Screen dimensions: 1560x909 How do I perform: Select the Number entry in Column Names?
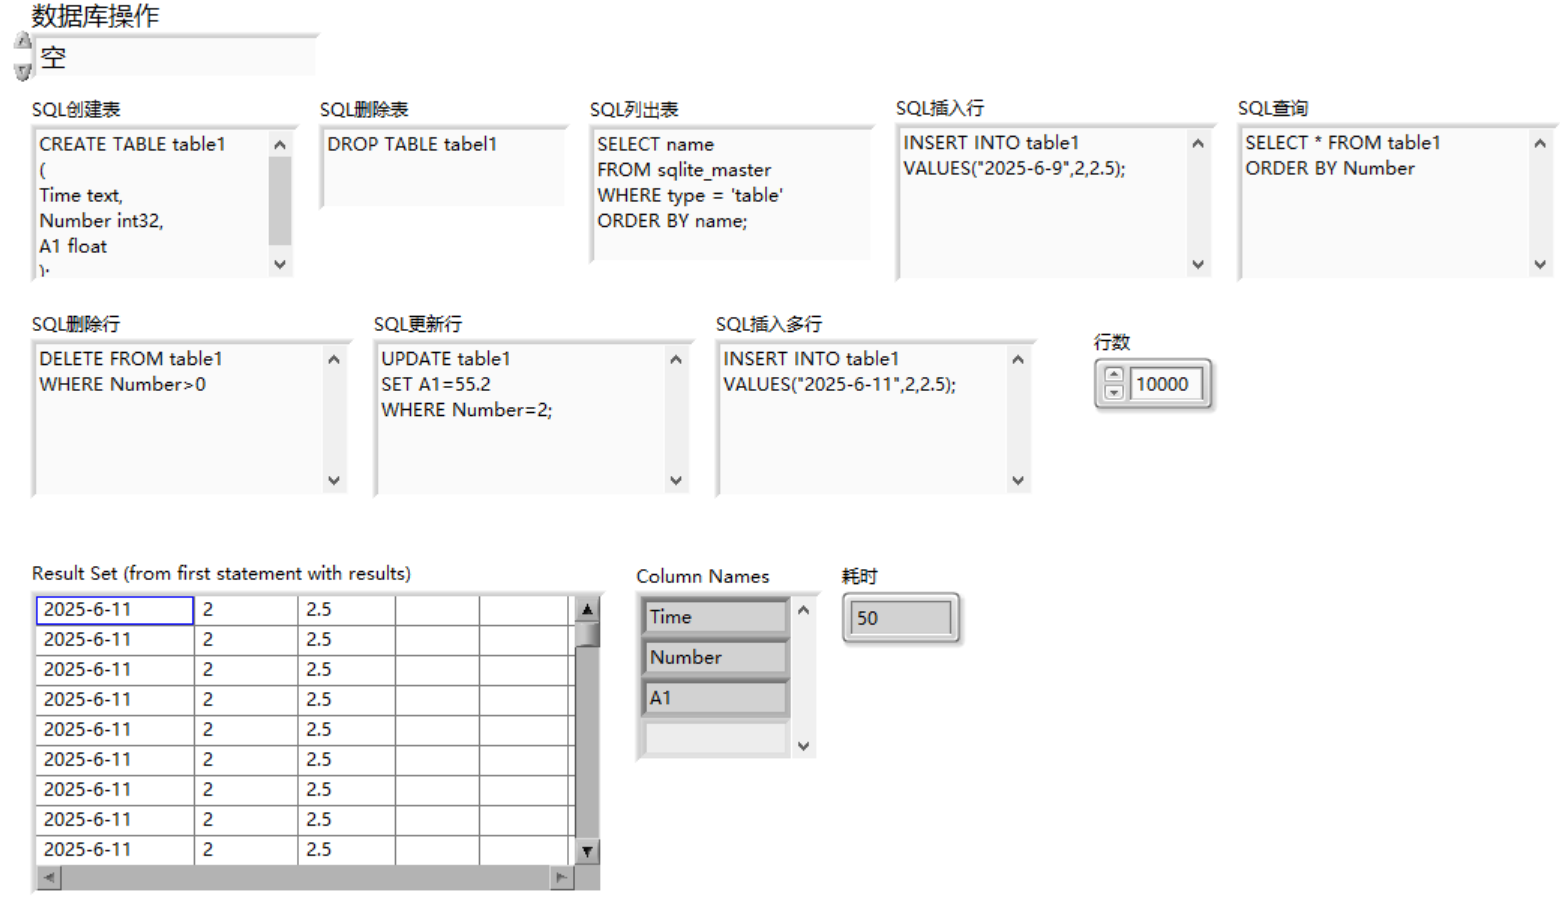(x=713, y=657)
